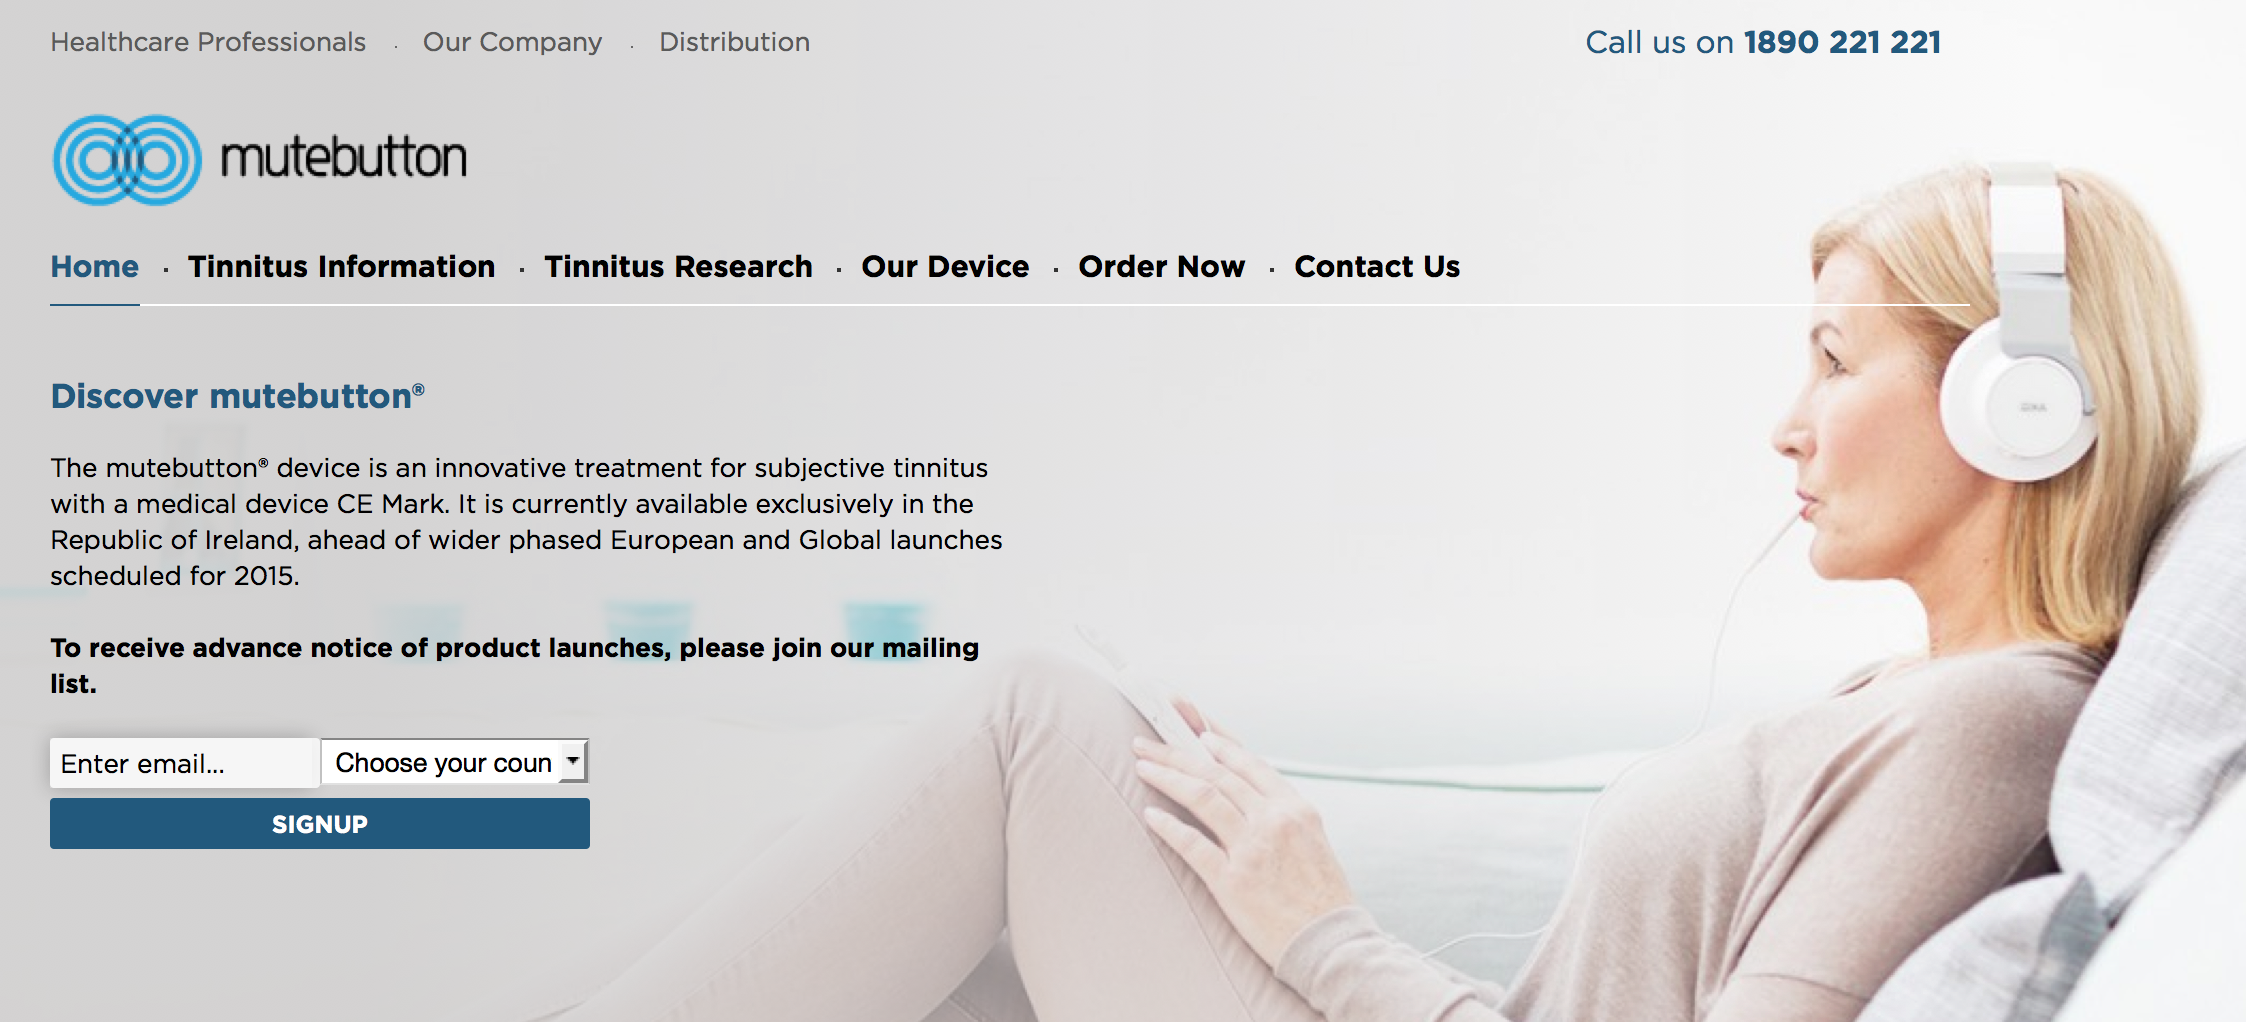Click the mailing list notice bold text
The image size is (2246, 1022).
(x=515, y=665)
